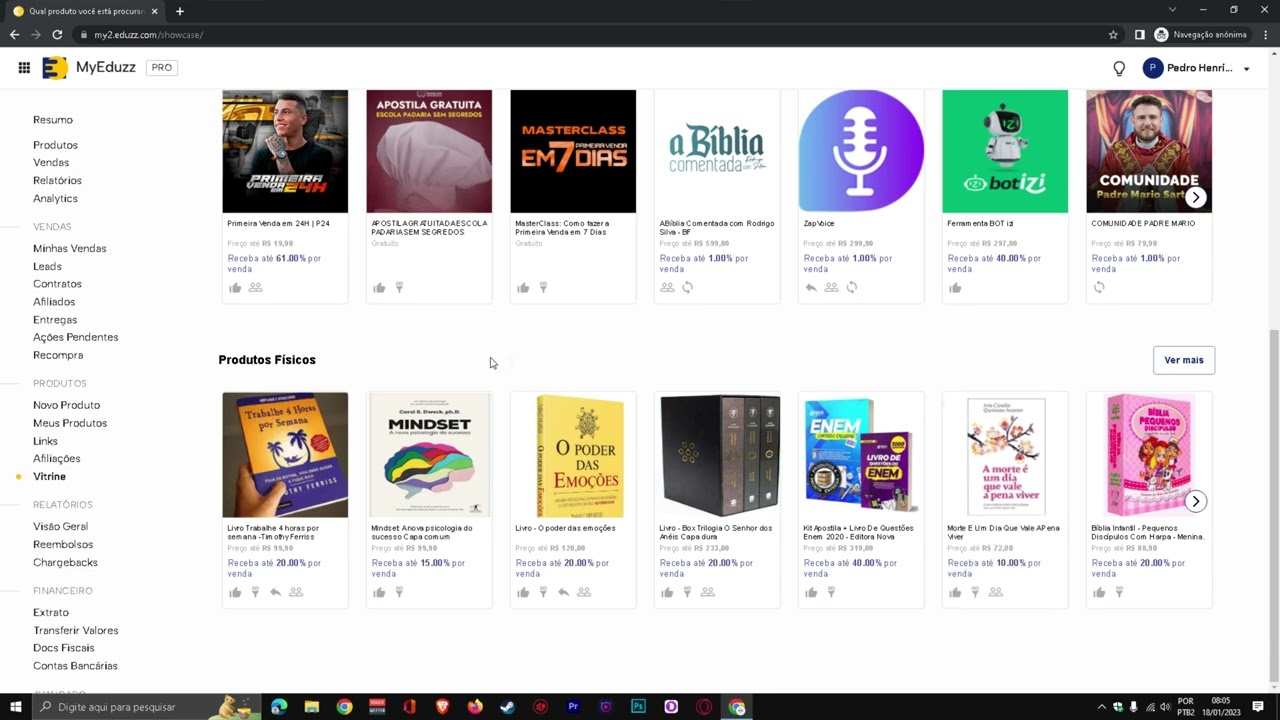Click the thumbs-up icon on Primeira Venda em 24H card
The image size is (1280, 720).
point(235,288)
